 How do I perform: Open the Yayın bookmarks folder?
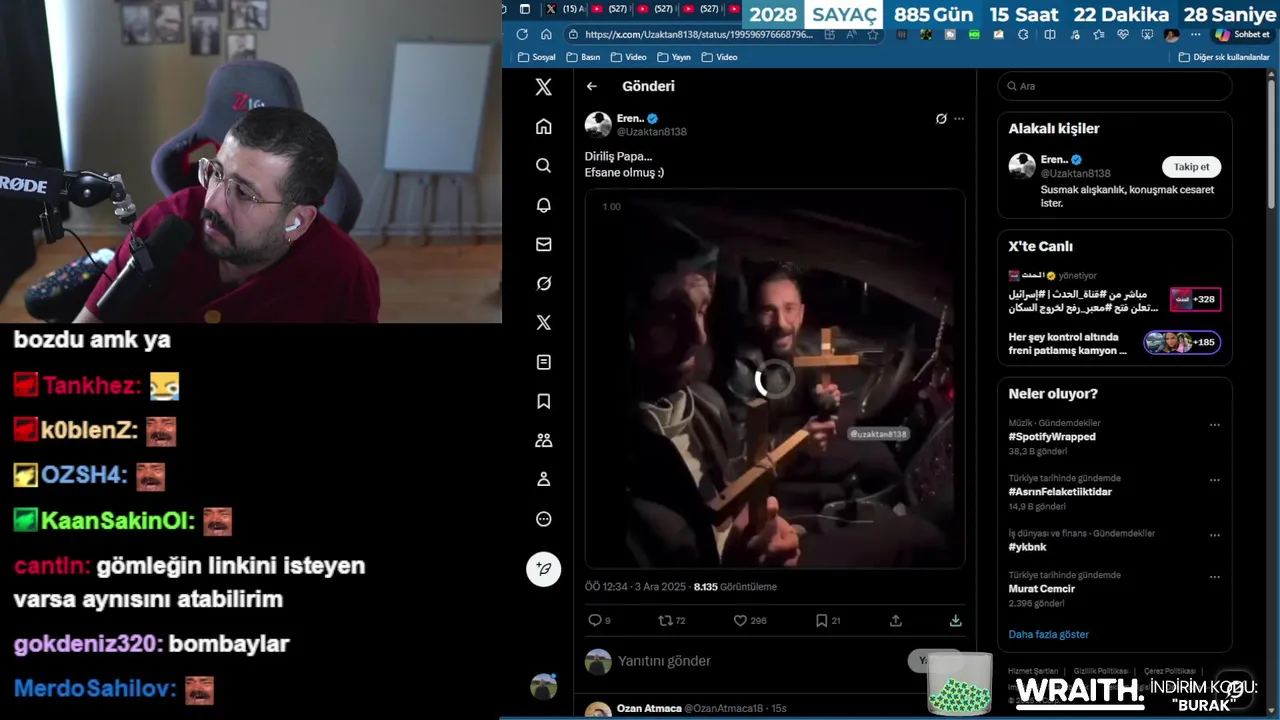click(x=673, y=57)
